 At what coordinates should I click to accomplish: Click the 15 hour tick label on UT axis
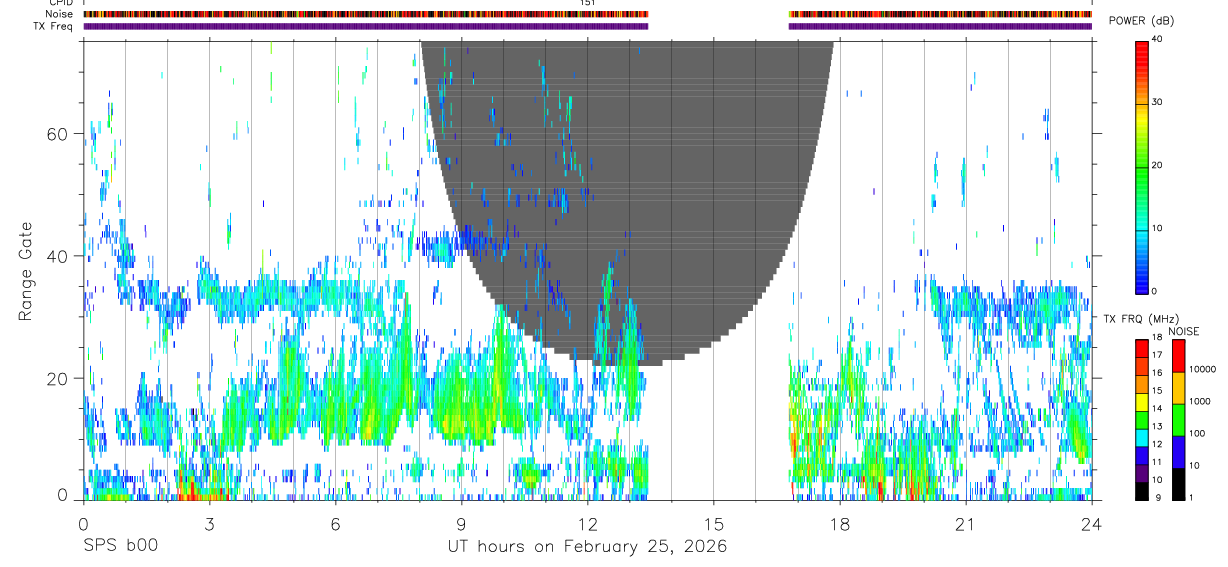click(713, 524)
